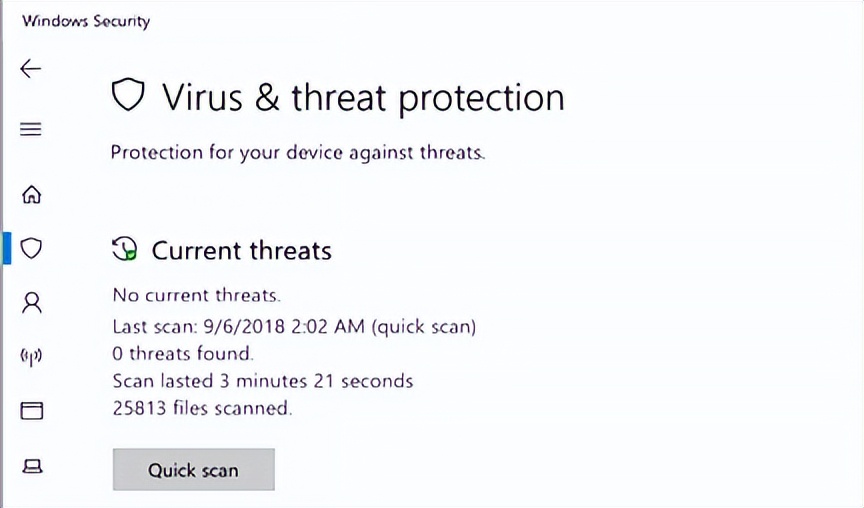This screenshot has height=508, width=864.
Task: Click the 0 threats found line
Action: 183,353
